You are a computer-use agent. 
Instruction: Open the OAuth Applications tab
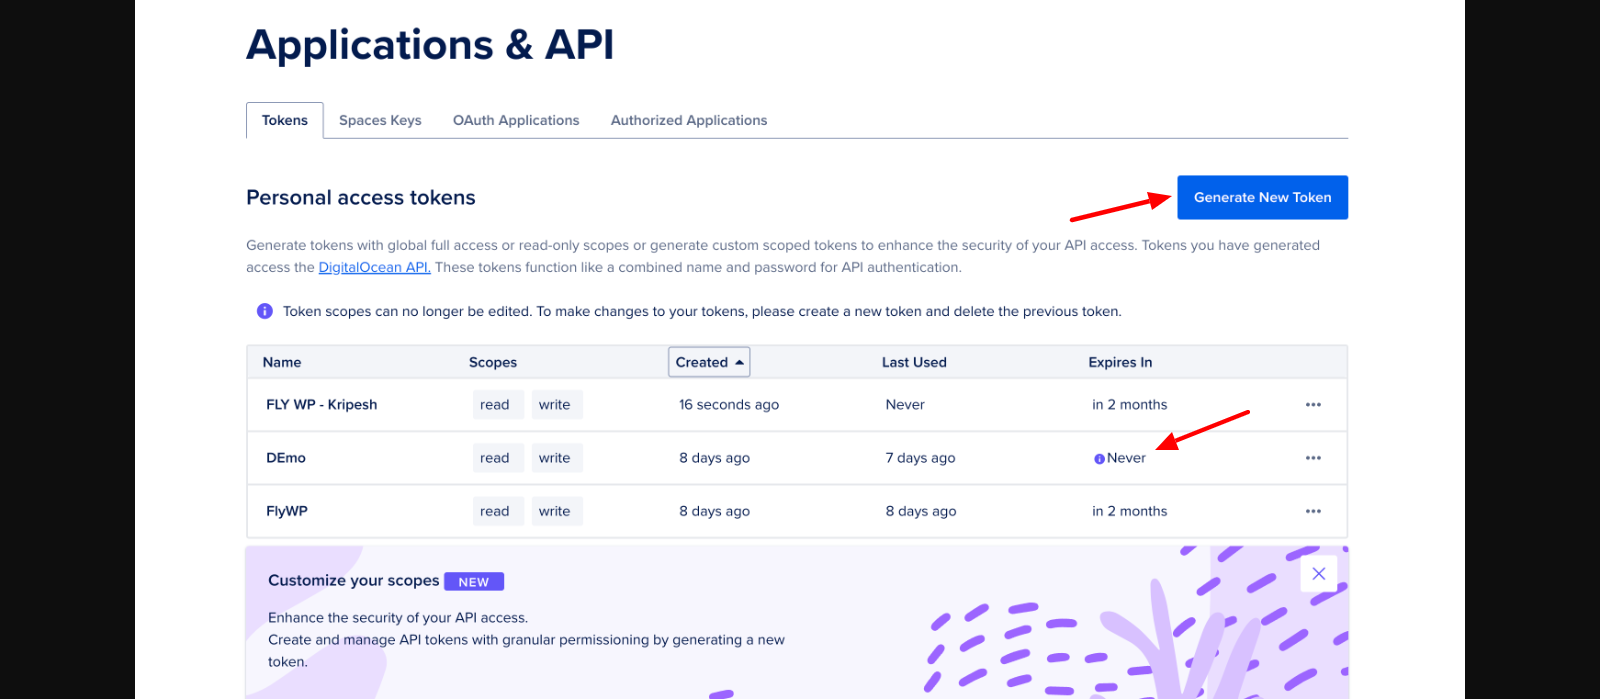[x=516, y=120]
